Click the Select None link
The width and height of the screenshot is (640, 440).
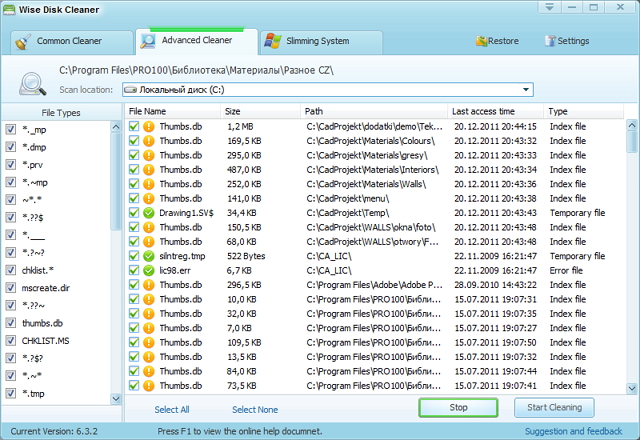point(255,409)
